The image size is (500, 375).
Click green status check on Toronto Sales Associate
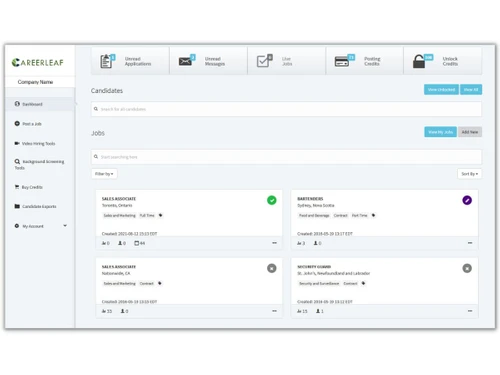coord(272,200)
